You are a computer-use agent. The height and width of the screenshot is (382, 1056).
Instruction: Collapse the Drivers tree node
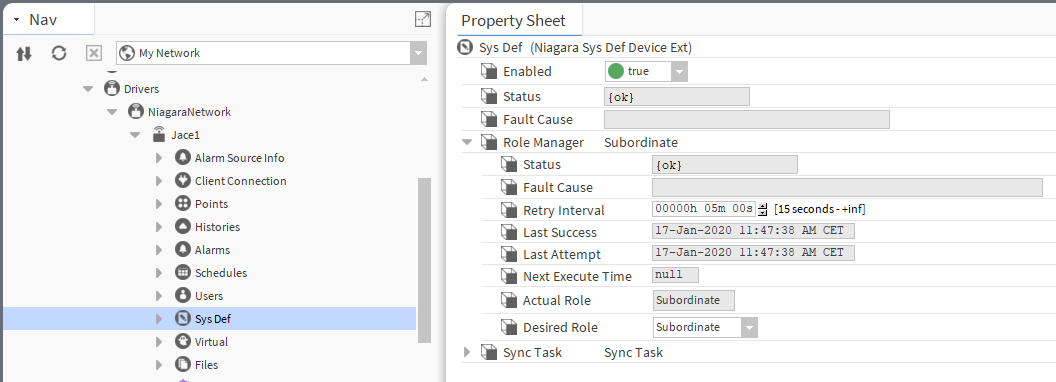coord(88,89)
